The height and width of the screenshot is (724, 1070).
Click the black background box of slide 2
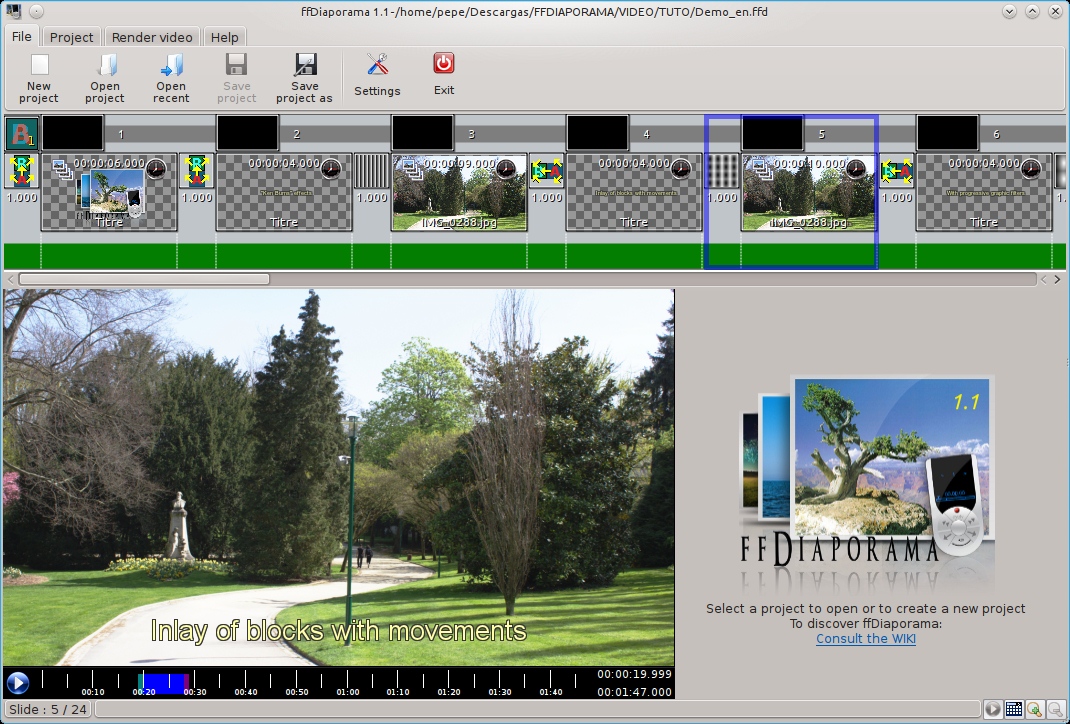[x=248, y=133]
